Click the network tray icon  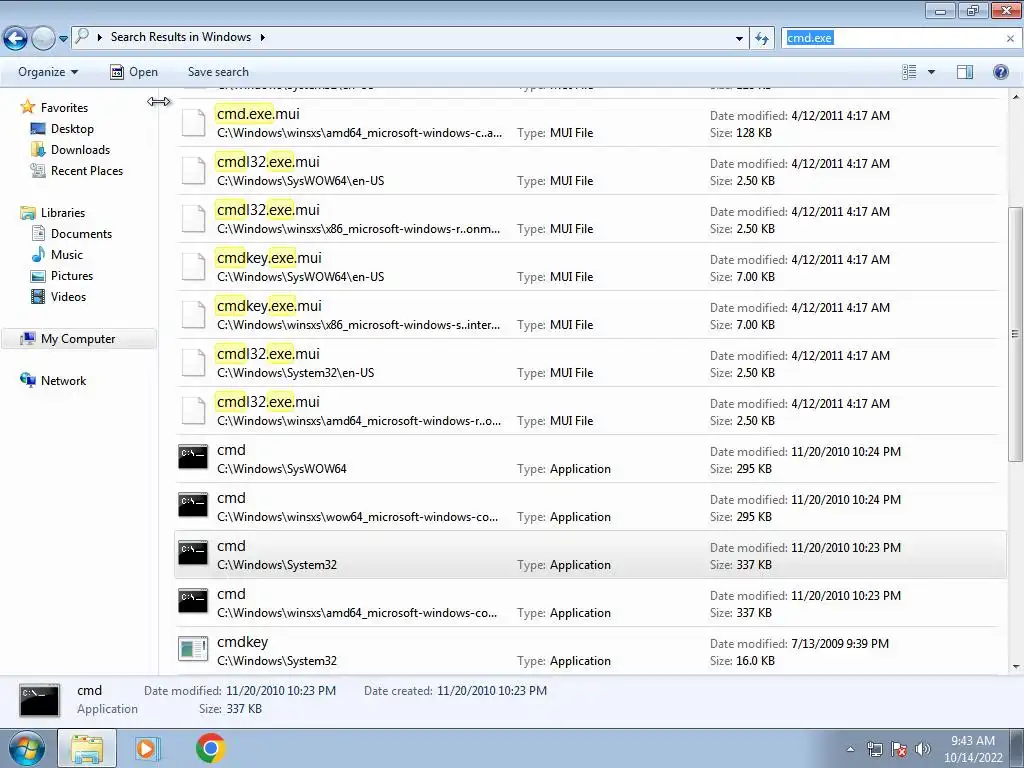(x=874, y=749)
